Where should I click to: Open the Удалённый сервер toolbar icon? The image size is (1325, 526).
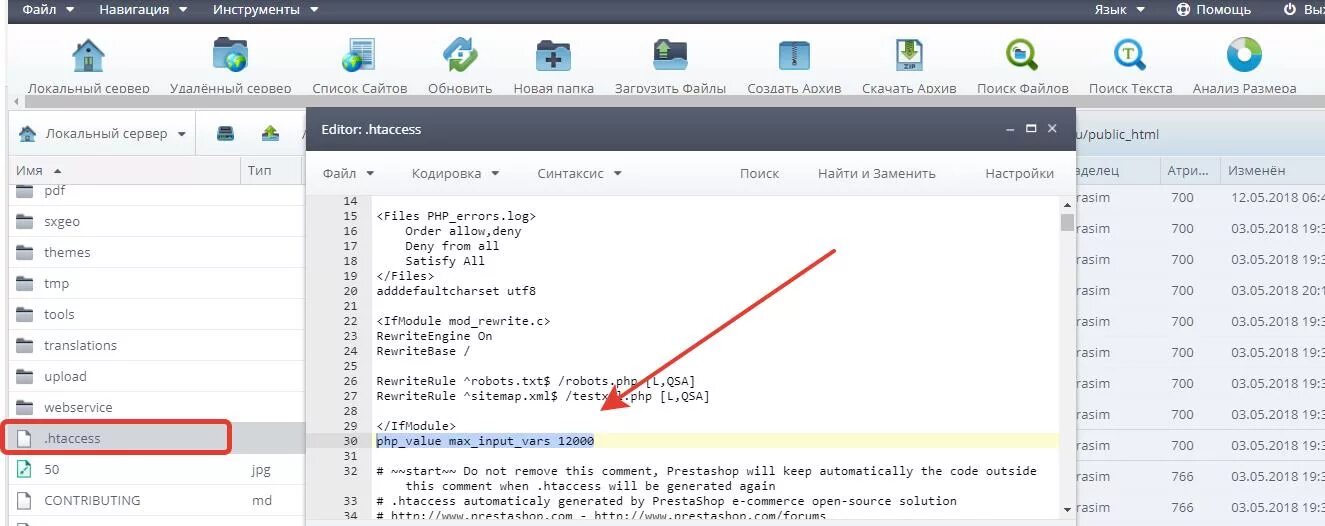tap(230, 54)
